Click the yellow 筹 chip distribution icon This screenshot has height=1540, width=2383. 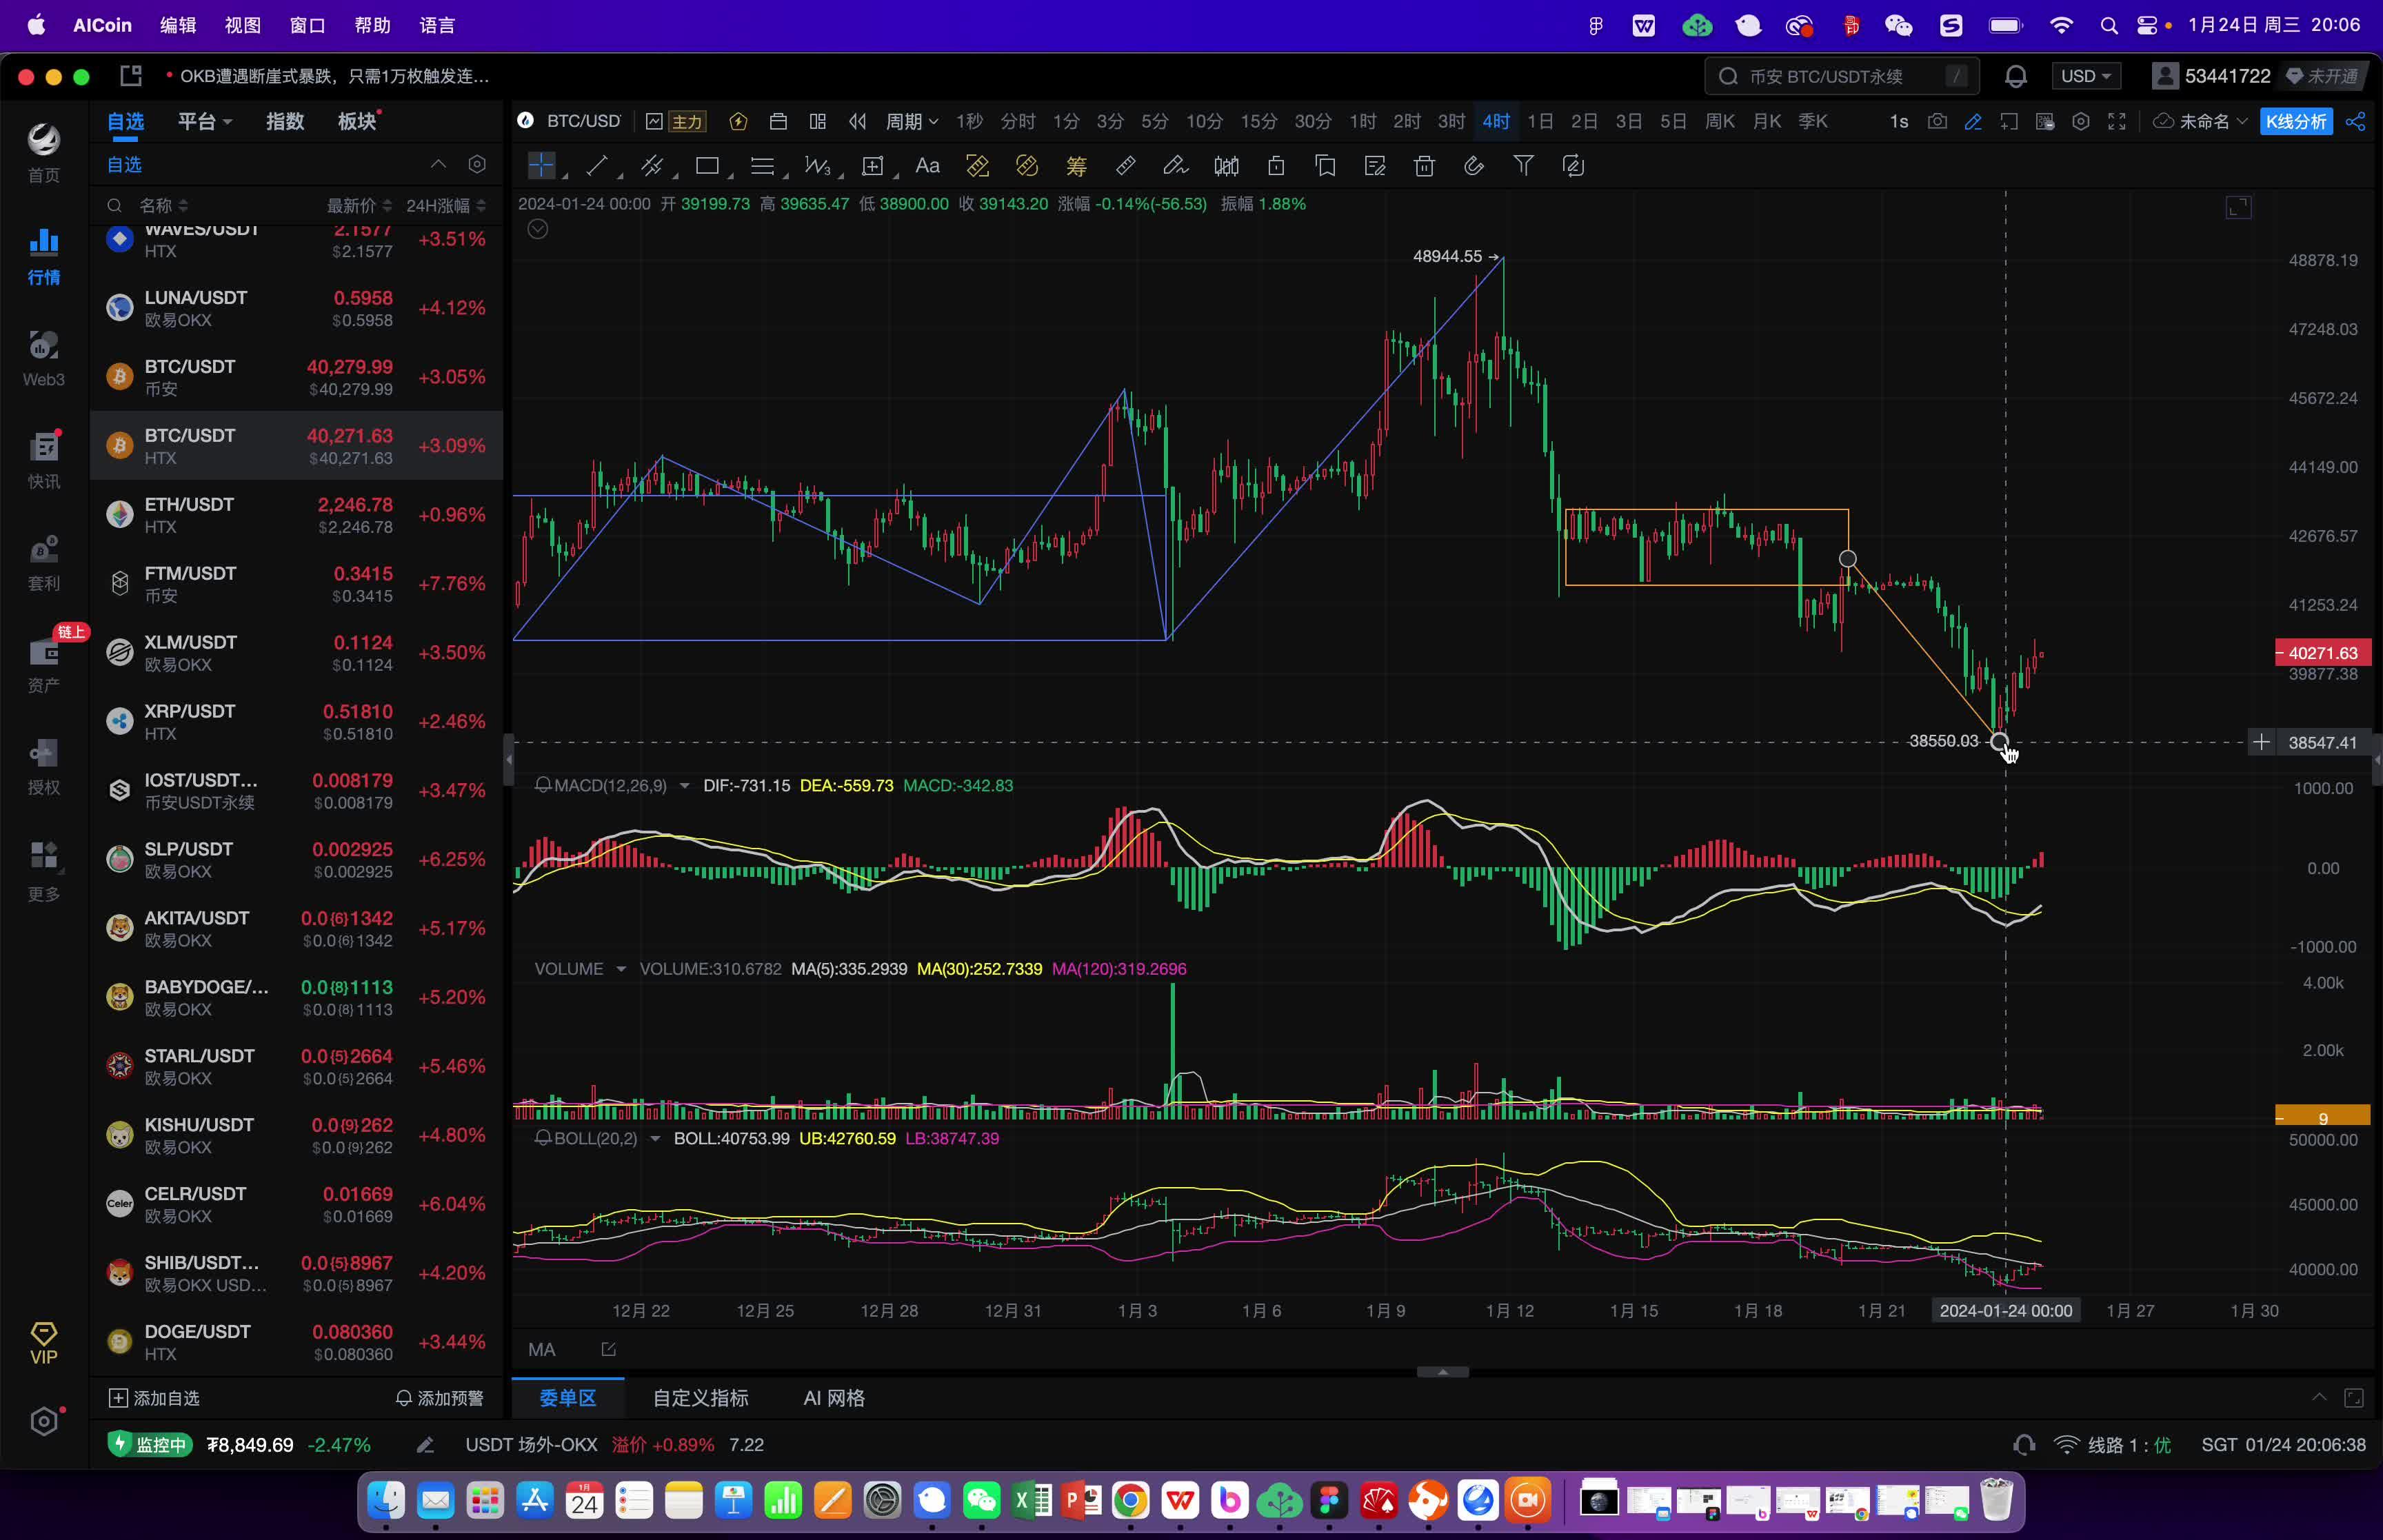click(1076, 166)
